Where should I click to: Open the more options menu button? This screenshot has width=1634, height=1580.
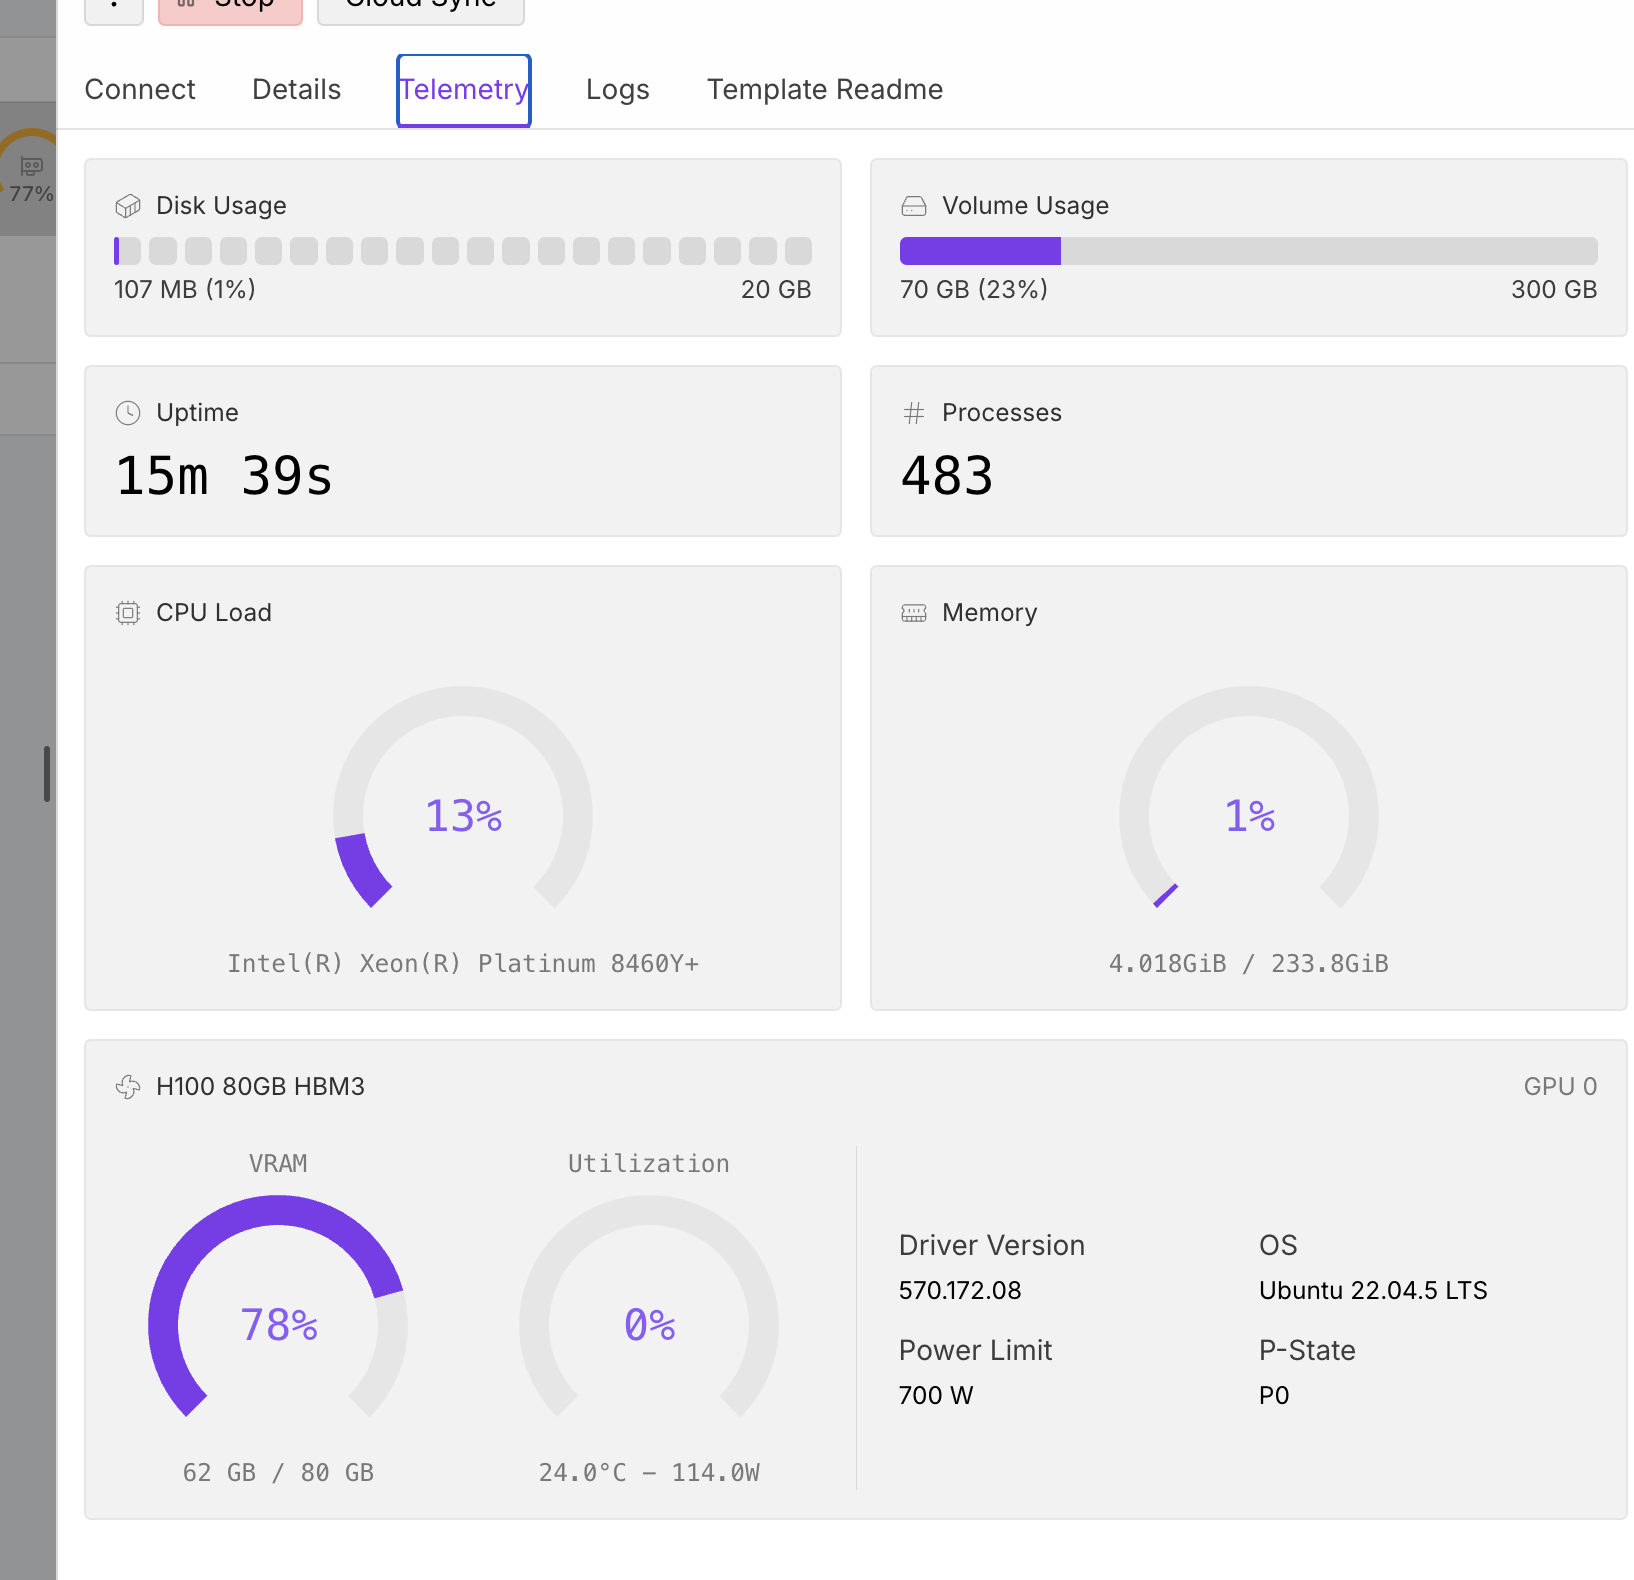114,8
